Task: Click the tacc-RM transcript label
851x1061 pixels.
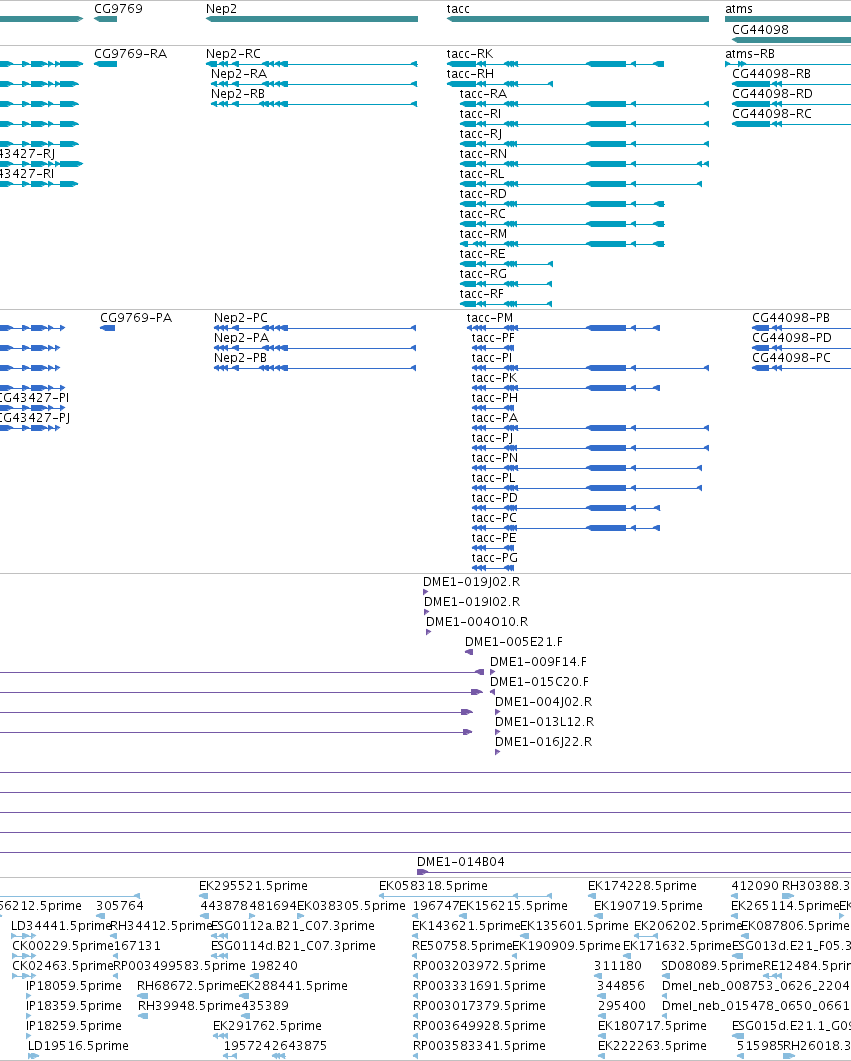Action: click(x=484, y=233)
